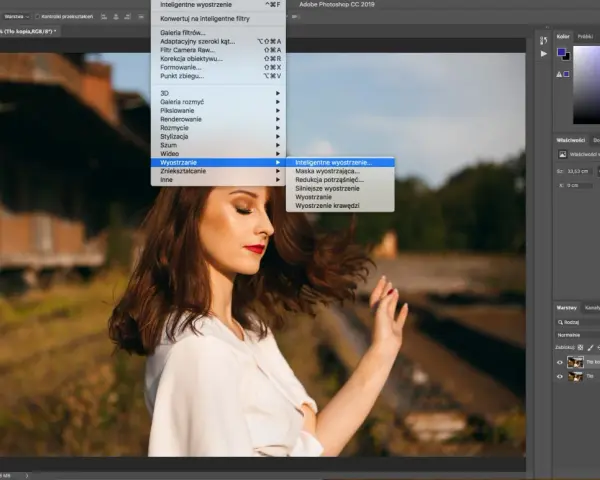Expand the Stylizacja submenu
Viewport: 600px width, 480px height.
click(218, 136)
